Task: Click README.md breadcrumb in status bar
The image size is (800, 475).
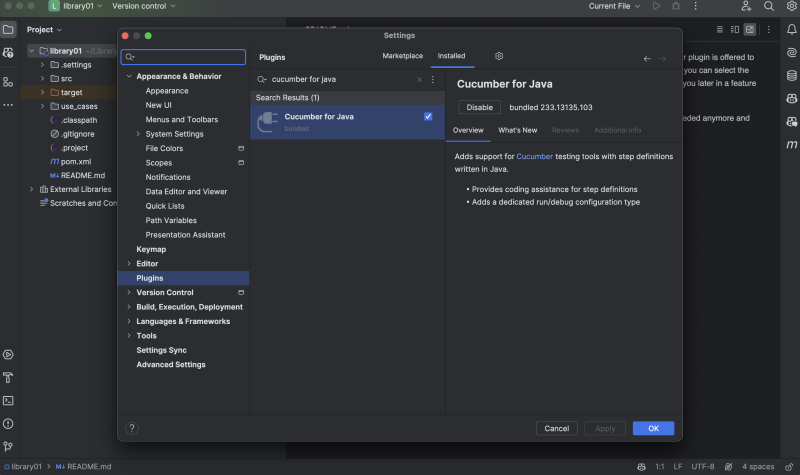Action: (84, 466)
